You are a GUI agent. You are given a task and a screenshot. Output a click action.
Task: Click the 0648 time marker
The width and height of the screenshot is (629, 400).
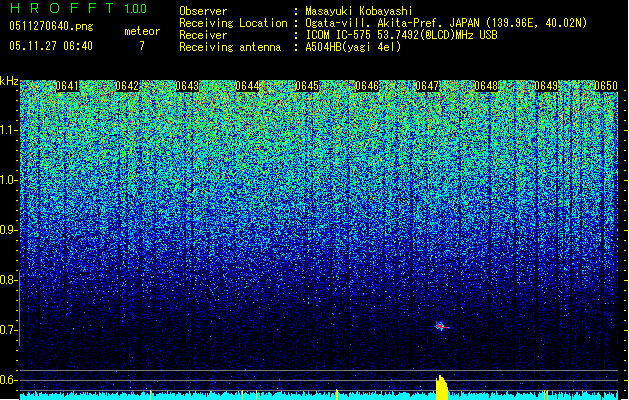click(x=486, y=86)
